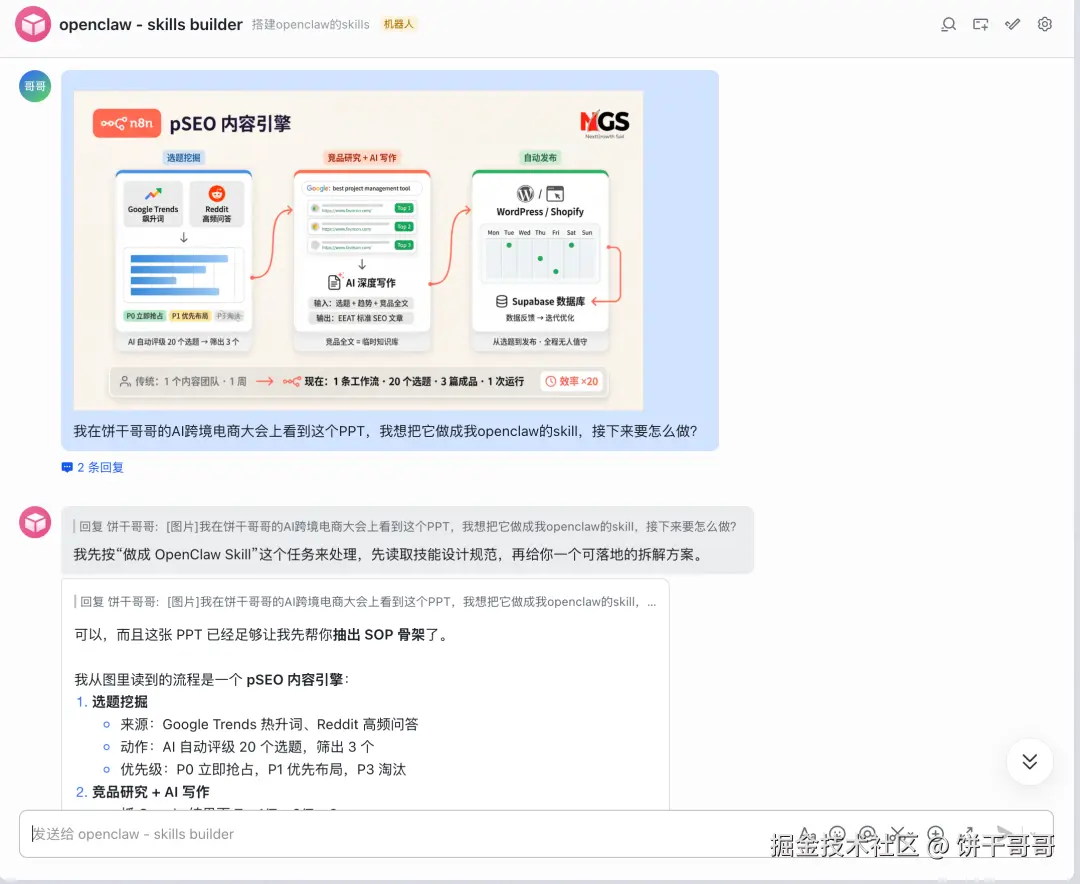This screenshot has width=1080, height=884.
Task: Click the plus add-attachment icon in input box
Action: click(935, 833)
